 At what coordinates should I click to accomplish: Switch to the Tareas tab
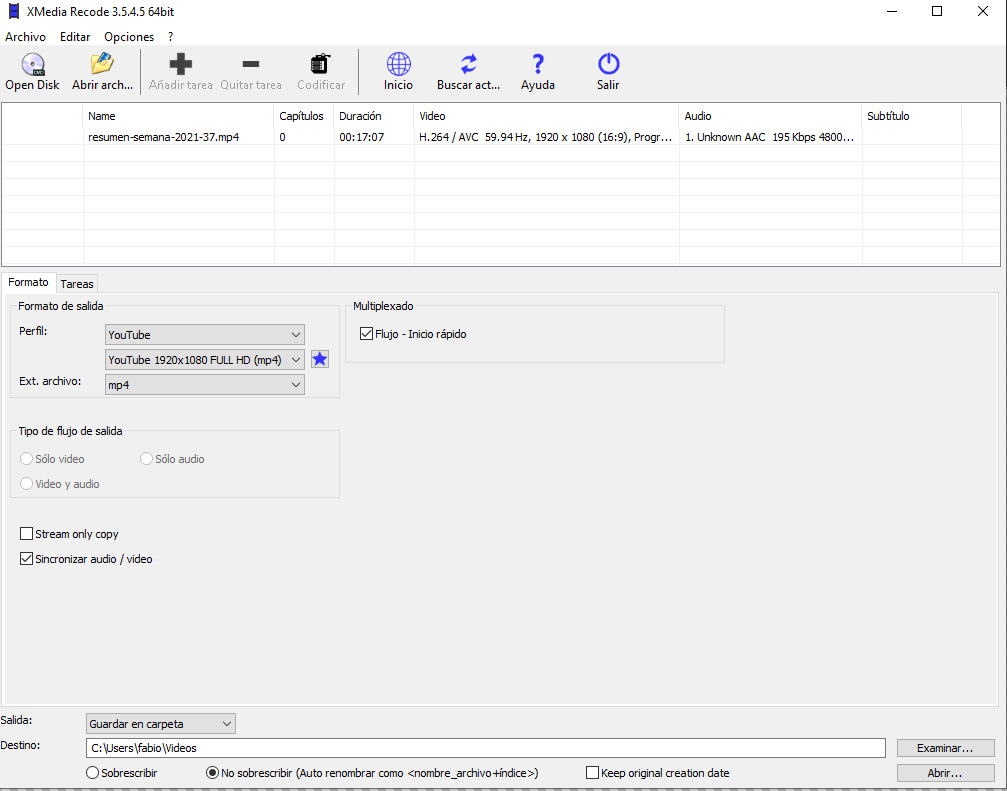77,284
